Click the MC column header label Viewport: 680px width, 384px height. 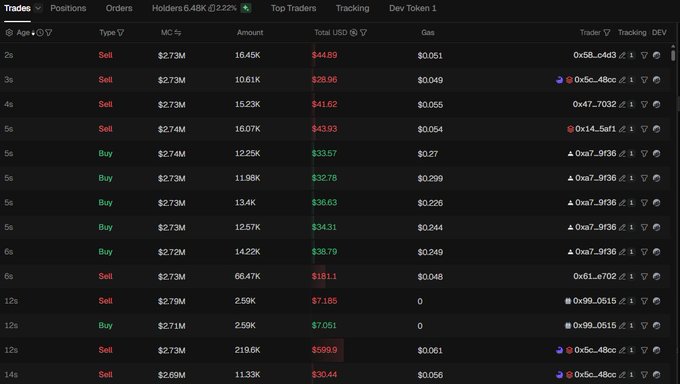pyautogui.click(x=167, y=33)
